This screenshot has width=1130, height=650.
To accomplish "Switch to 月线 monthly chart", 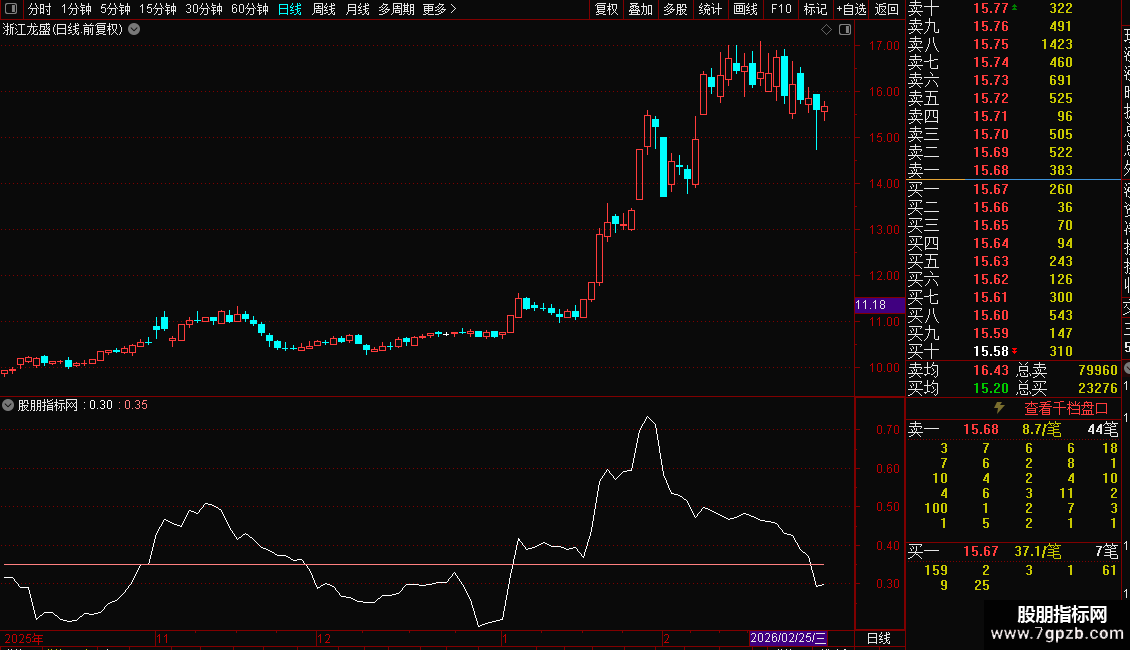I will (357, 9).
